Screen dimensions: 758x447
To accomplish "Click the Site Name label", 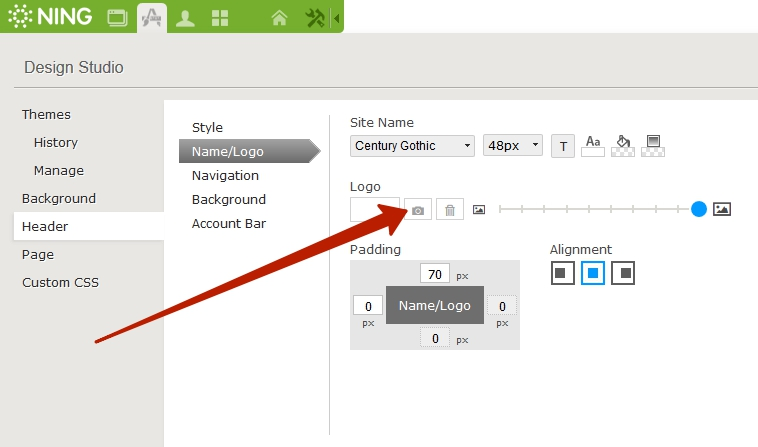I will tap(381, 123).
